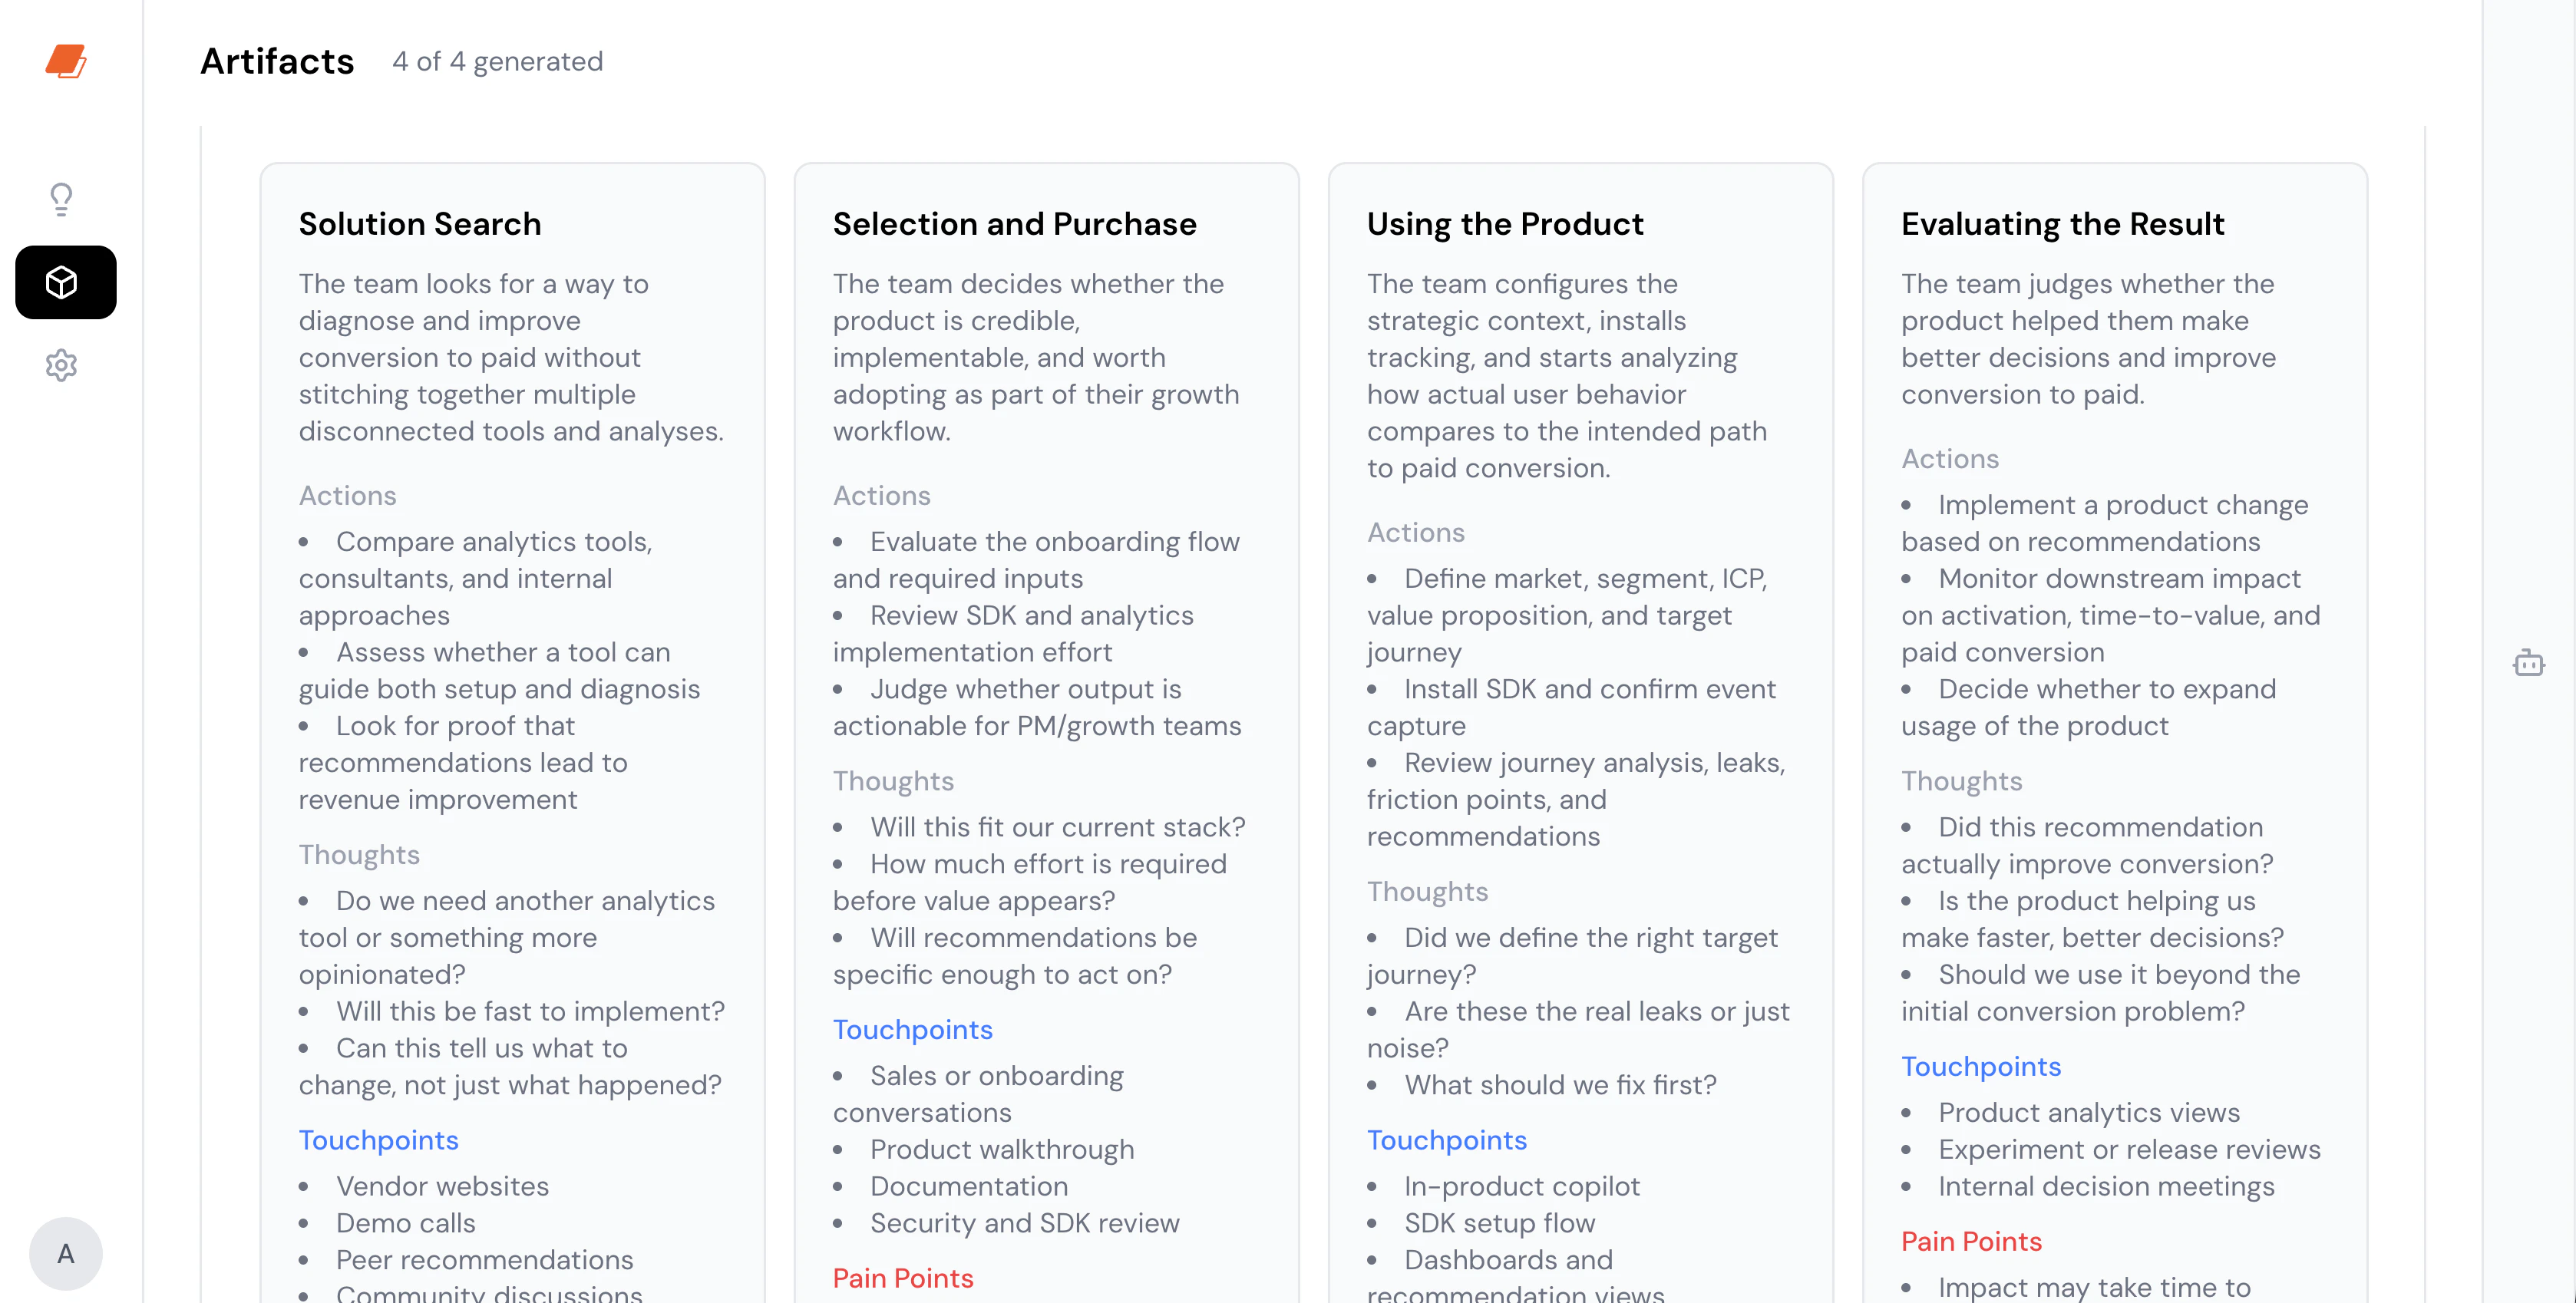Click Touchpoints heading in Using the Product

tap(1446, 1140)
